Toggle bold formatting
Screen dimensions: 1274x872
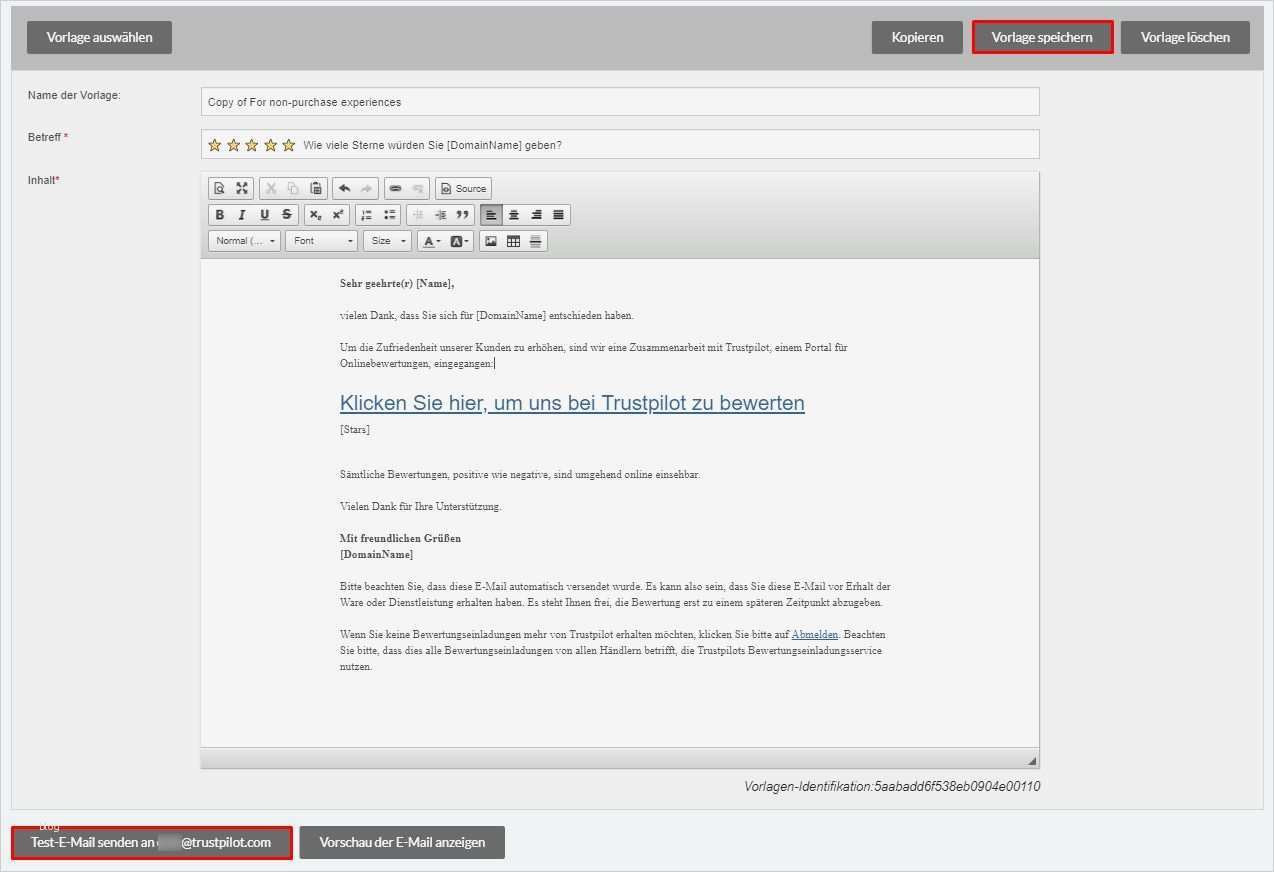click(x=220, y=214)
